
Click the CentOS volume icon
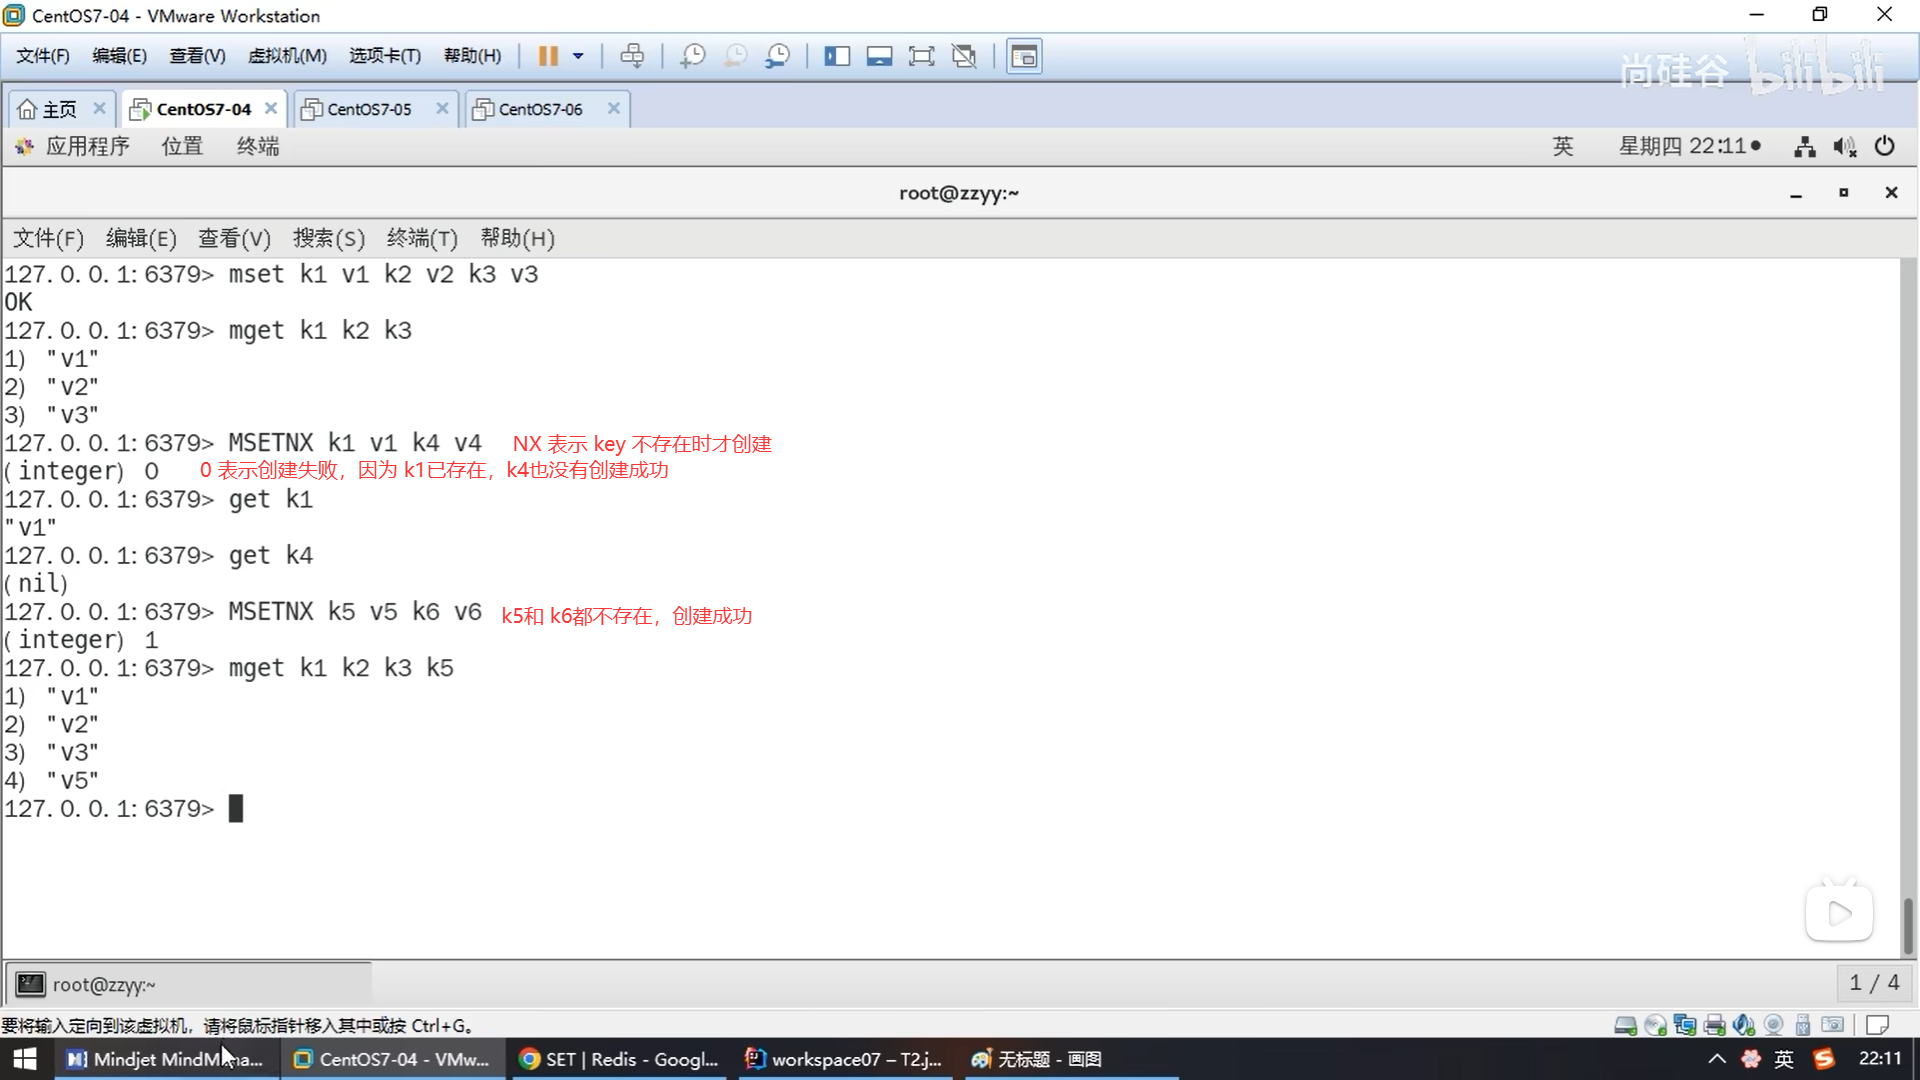1844,147
